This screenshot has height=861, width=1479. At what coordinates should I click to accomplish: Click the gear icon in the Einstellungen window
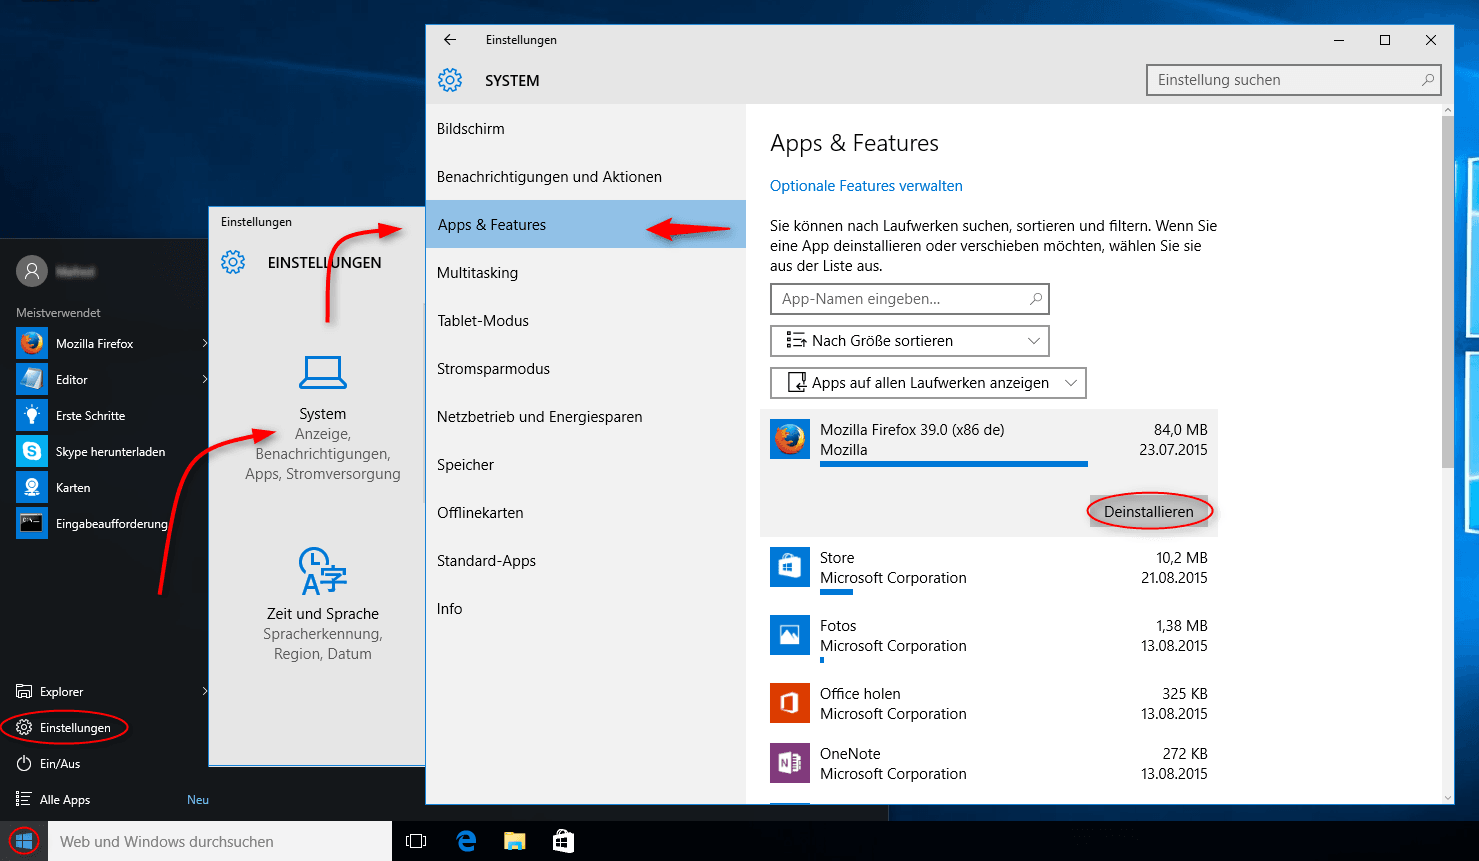(x=233, y=262)
